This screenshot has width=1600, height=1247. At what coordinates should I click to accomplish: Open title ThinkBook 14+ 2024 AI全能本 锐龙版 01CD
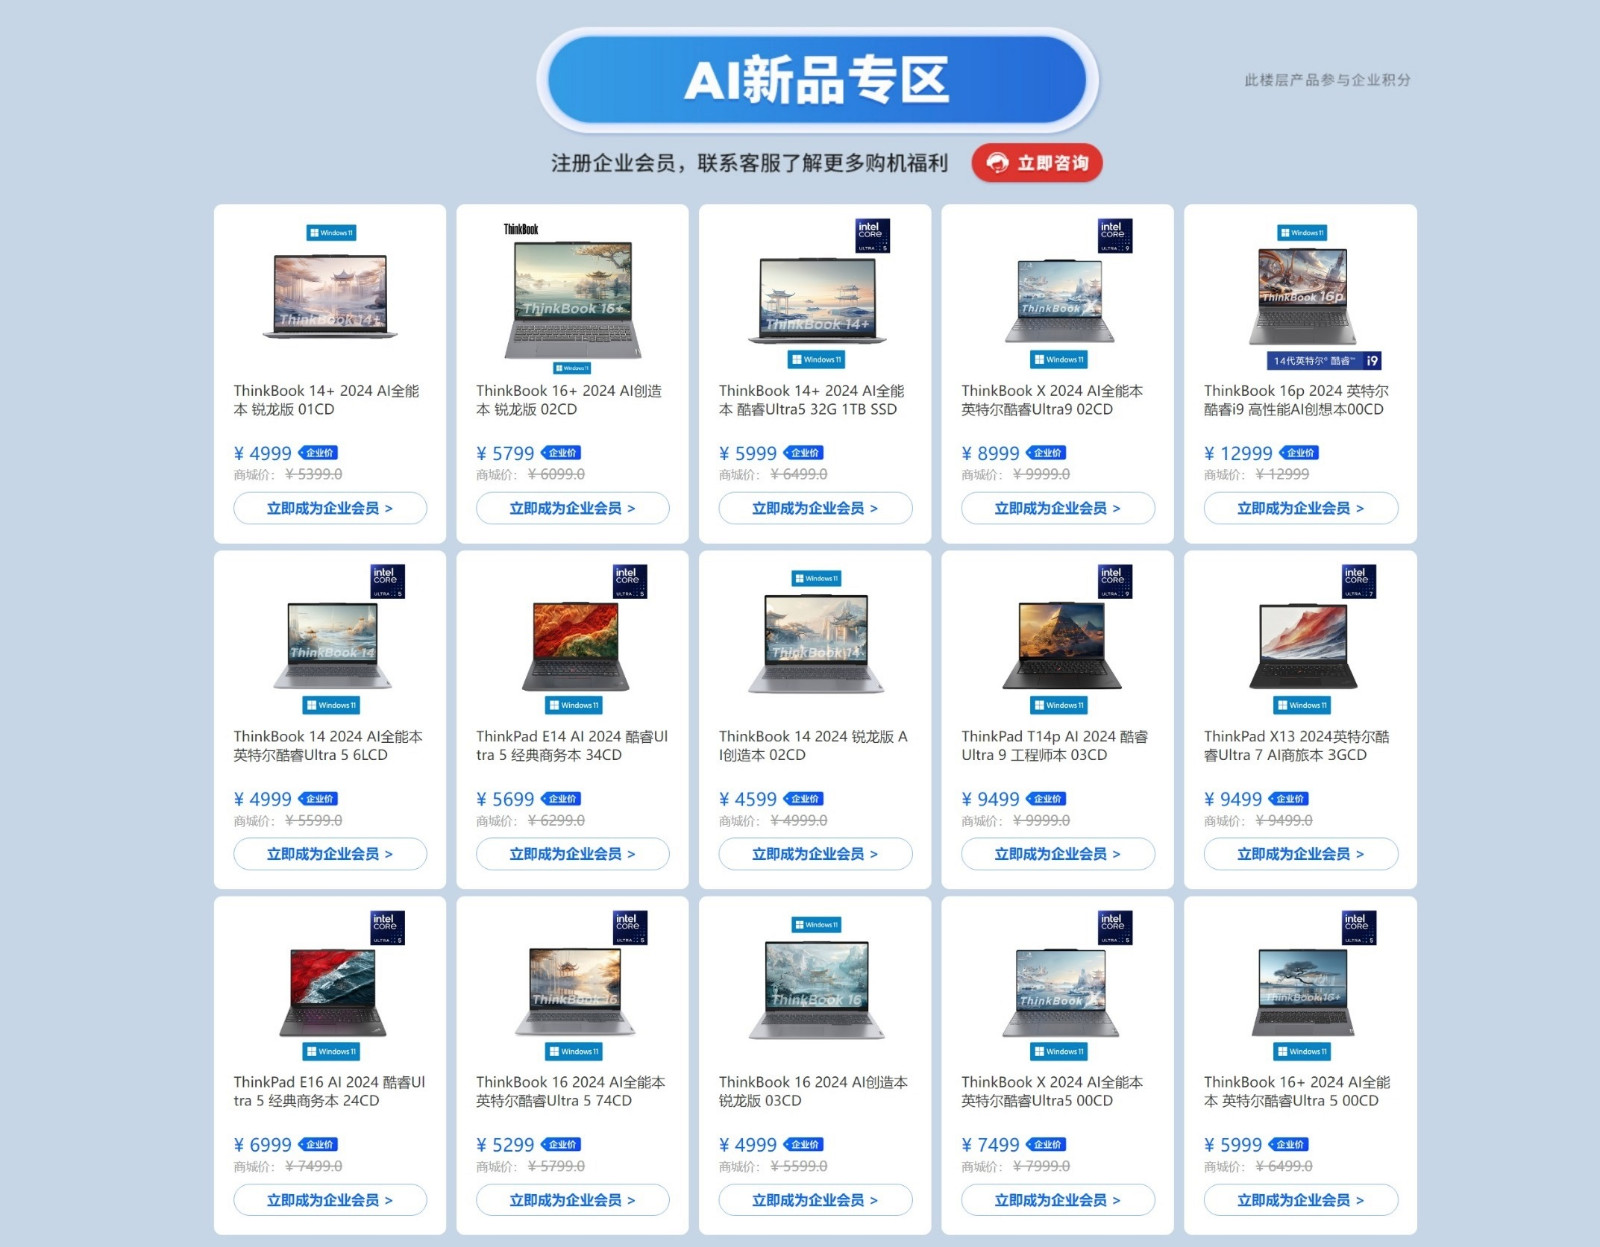(x=327, y=400)
